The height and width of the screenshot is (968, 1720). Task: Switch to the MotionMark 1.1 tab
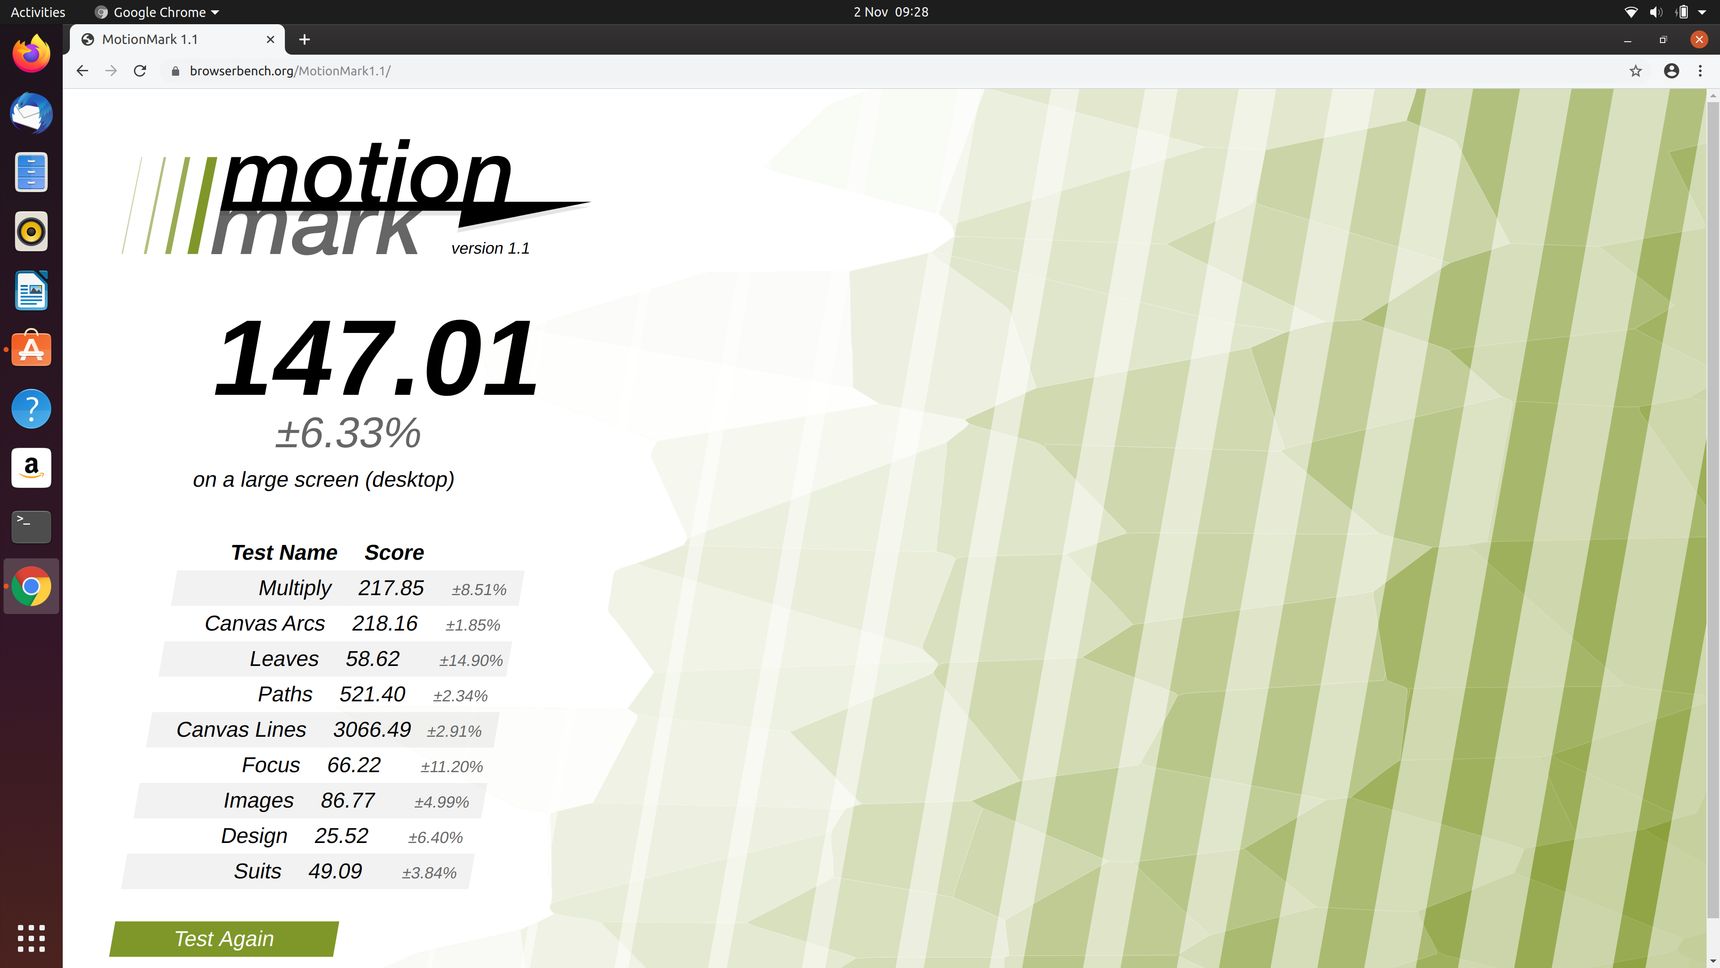[x=178, y=39]
